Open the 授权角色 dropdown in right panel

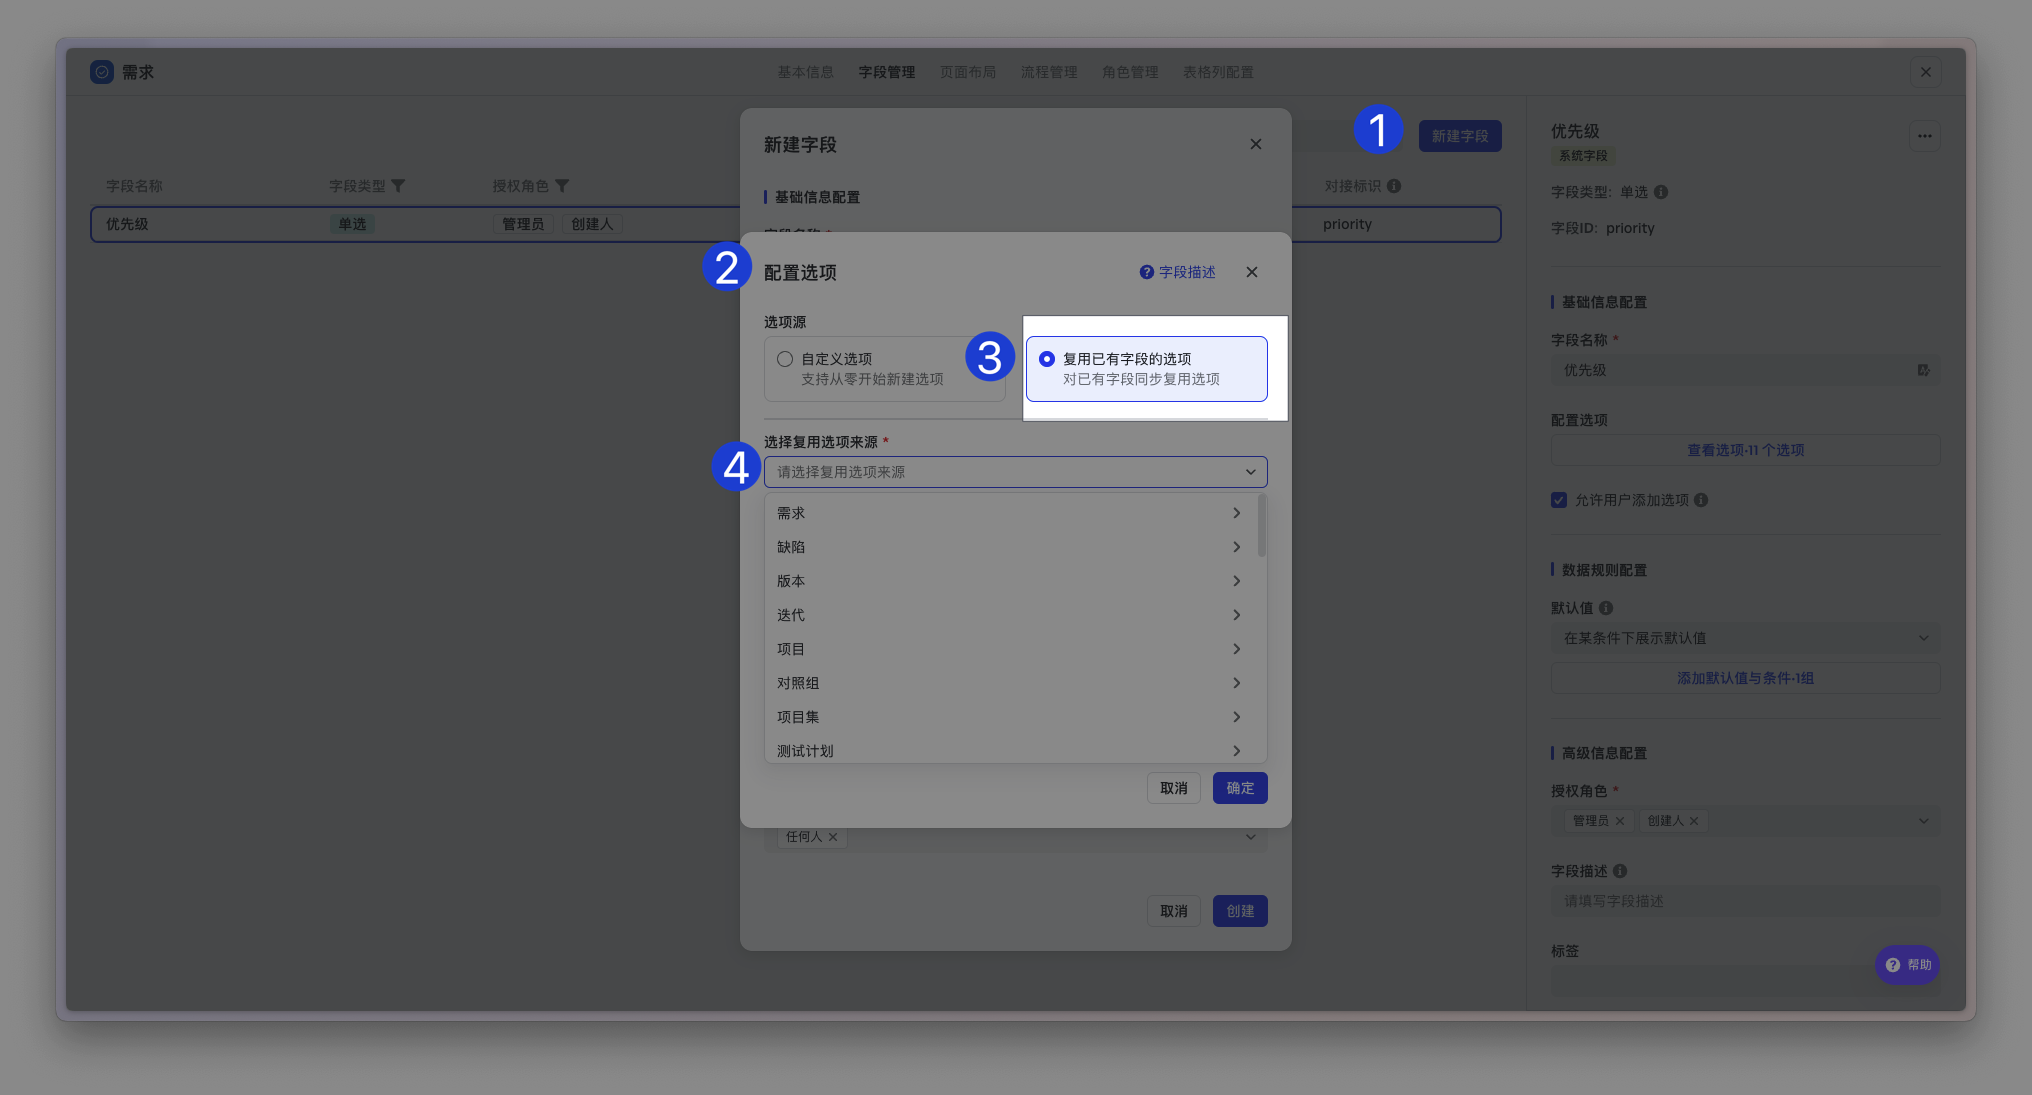tap(1746, 821)
